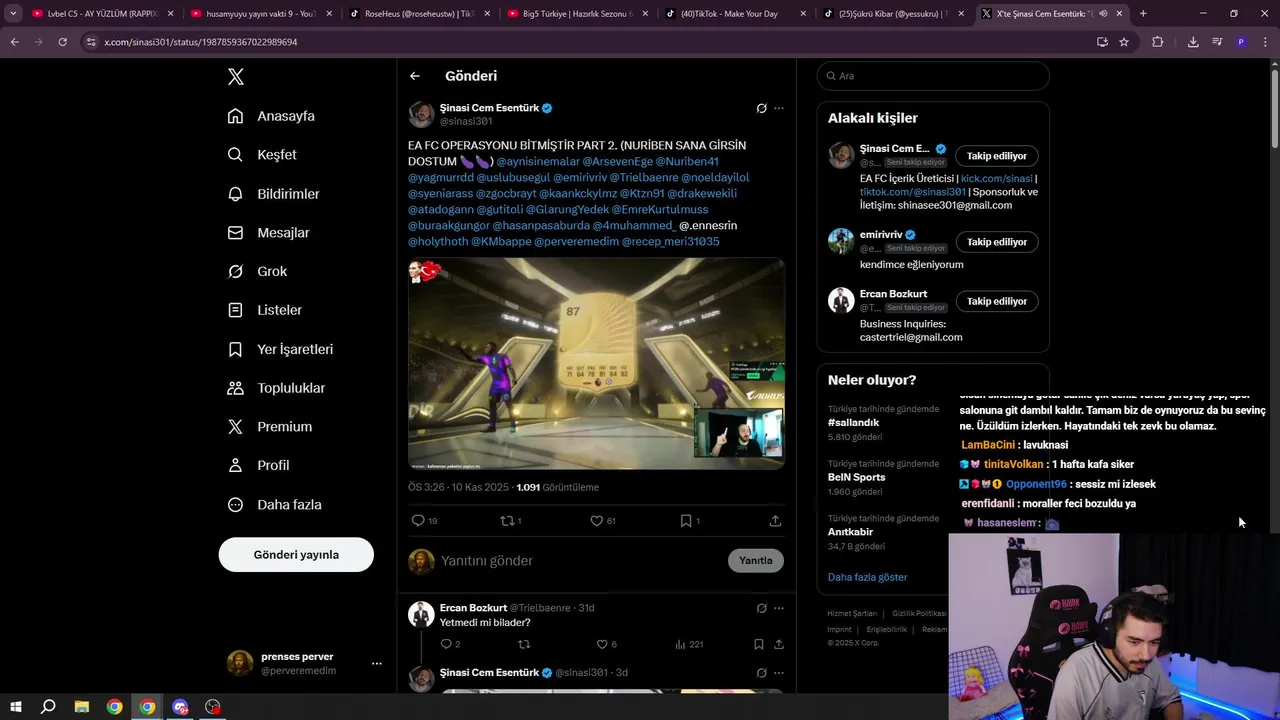Bookmark Ercan Bozkurt's reply

[x=759, y=645]
